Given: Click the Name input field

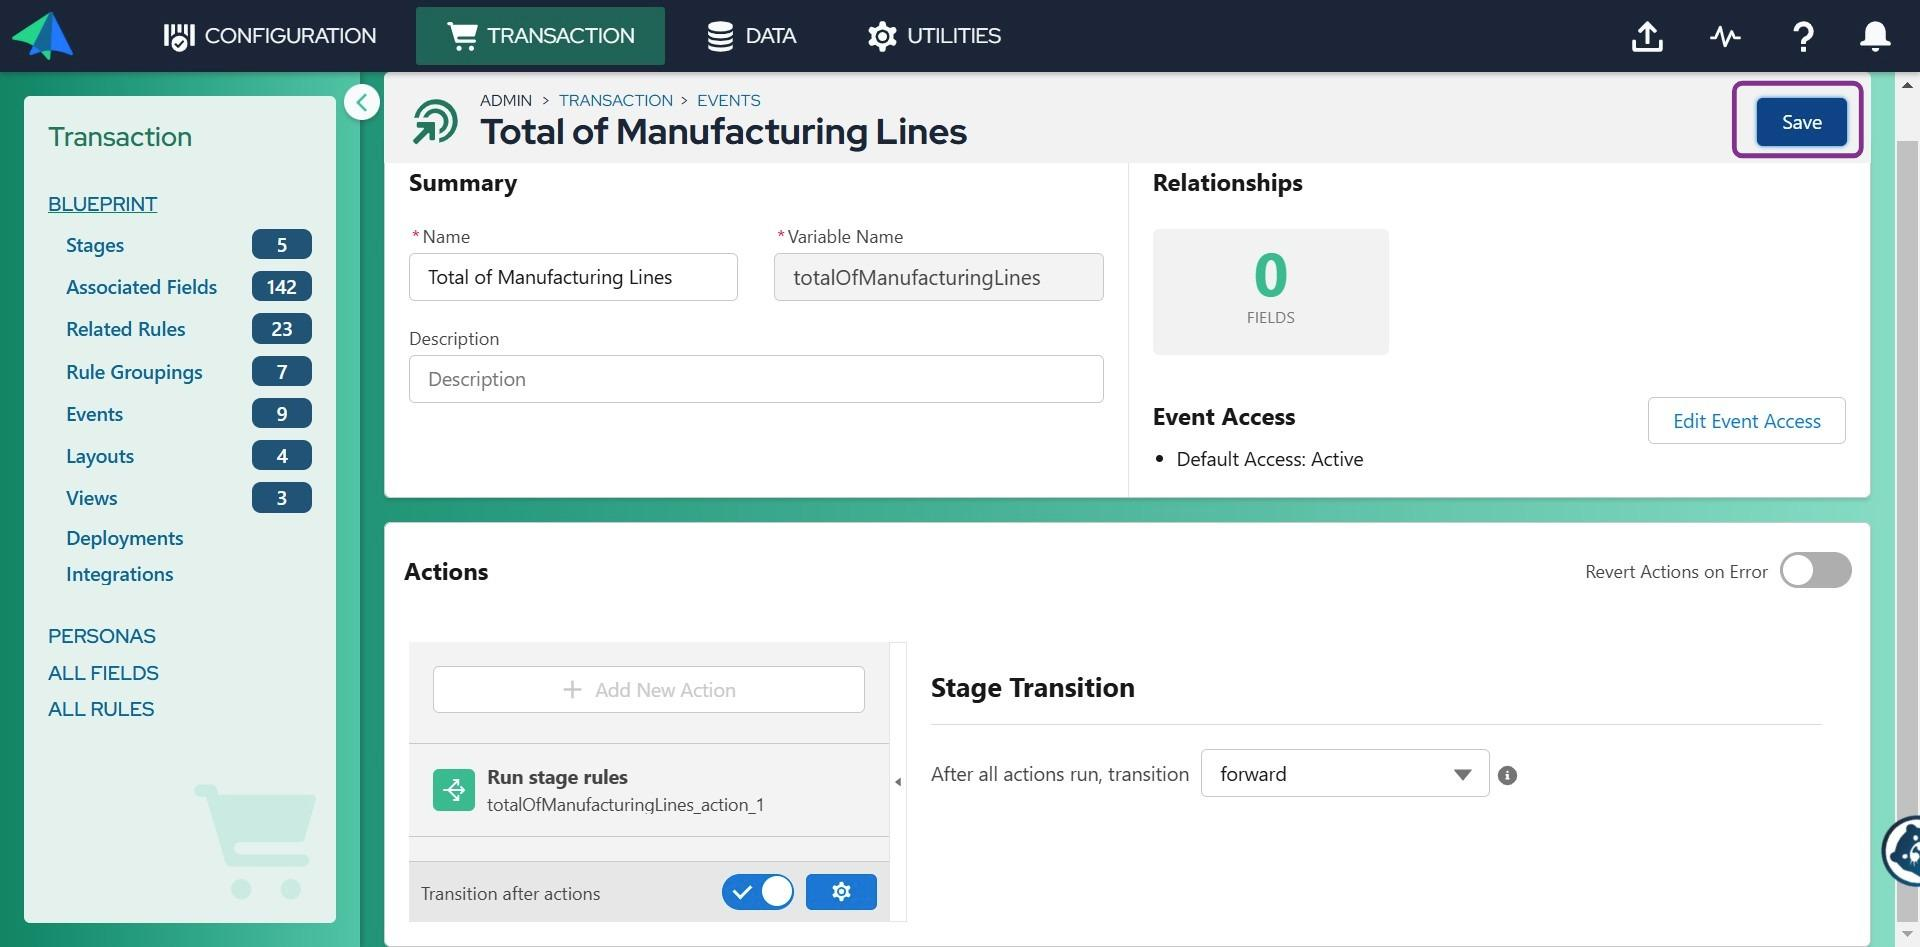Looking at the screenshot, I should (573, 277).
